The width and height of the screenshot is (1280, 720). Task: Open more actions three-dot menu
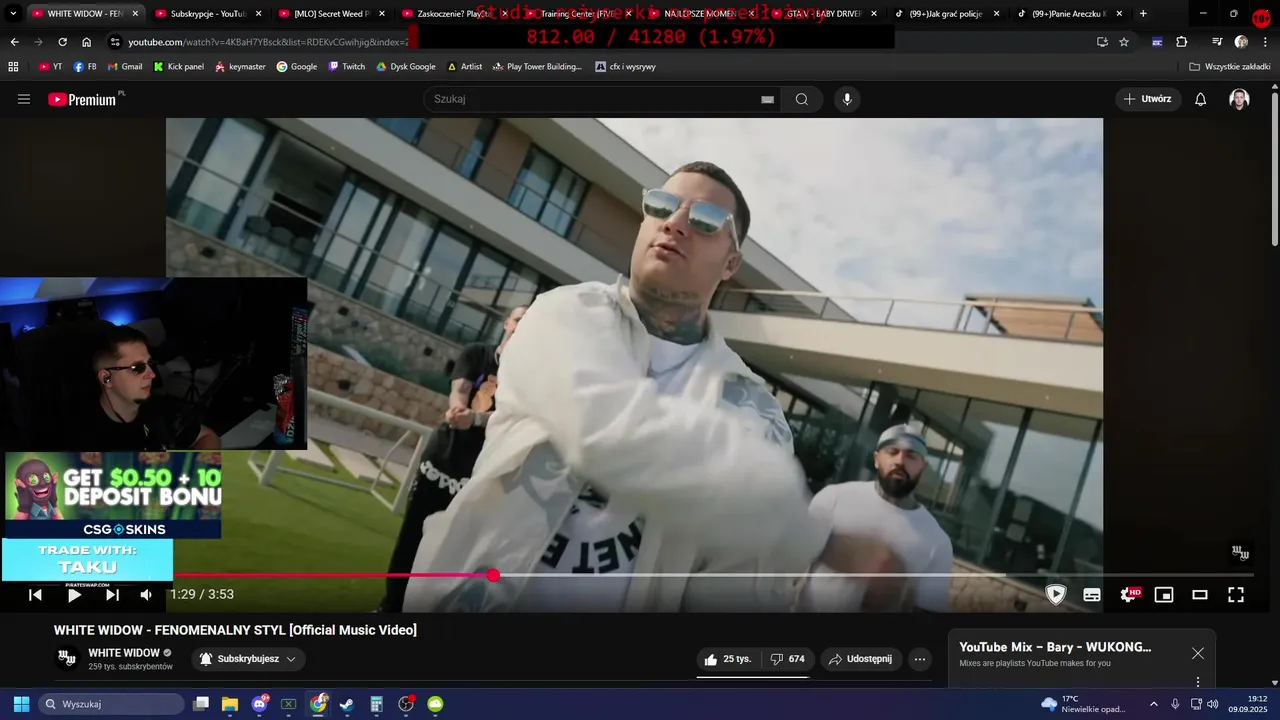pos(920,659)
